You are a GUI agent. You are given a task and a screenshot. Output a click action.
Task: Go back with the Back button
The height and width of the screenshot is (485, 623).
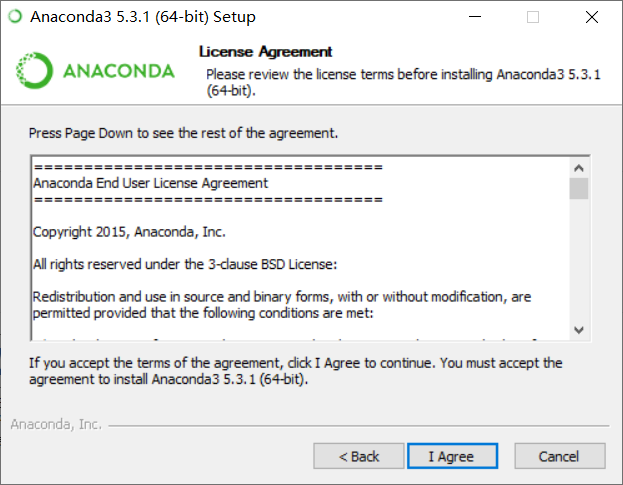tap(359, 456)
